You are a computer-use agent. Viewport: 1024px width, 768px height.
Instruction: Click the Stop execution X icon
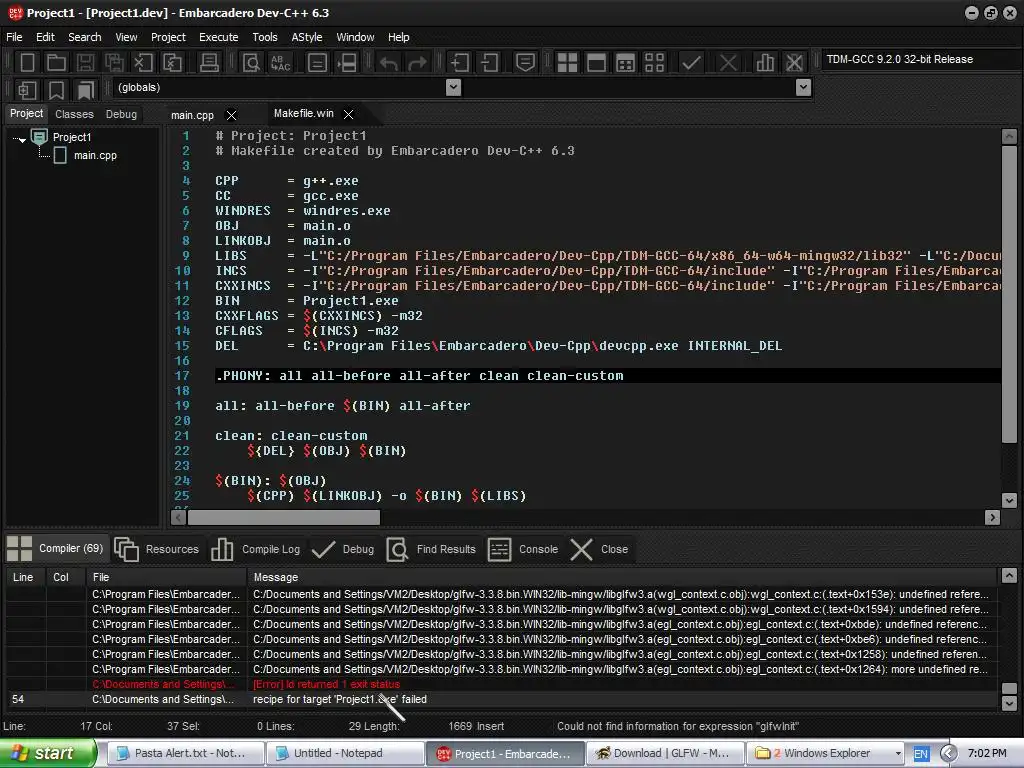click(728, 63)
